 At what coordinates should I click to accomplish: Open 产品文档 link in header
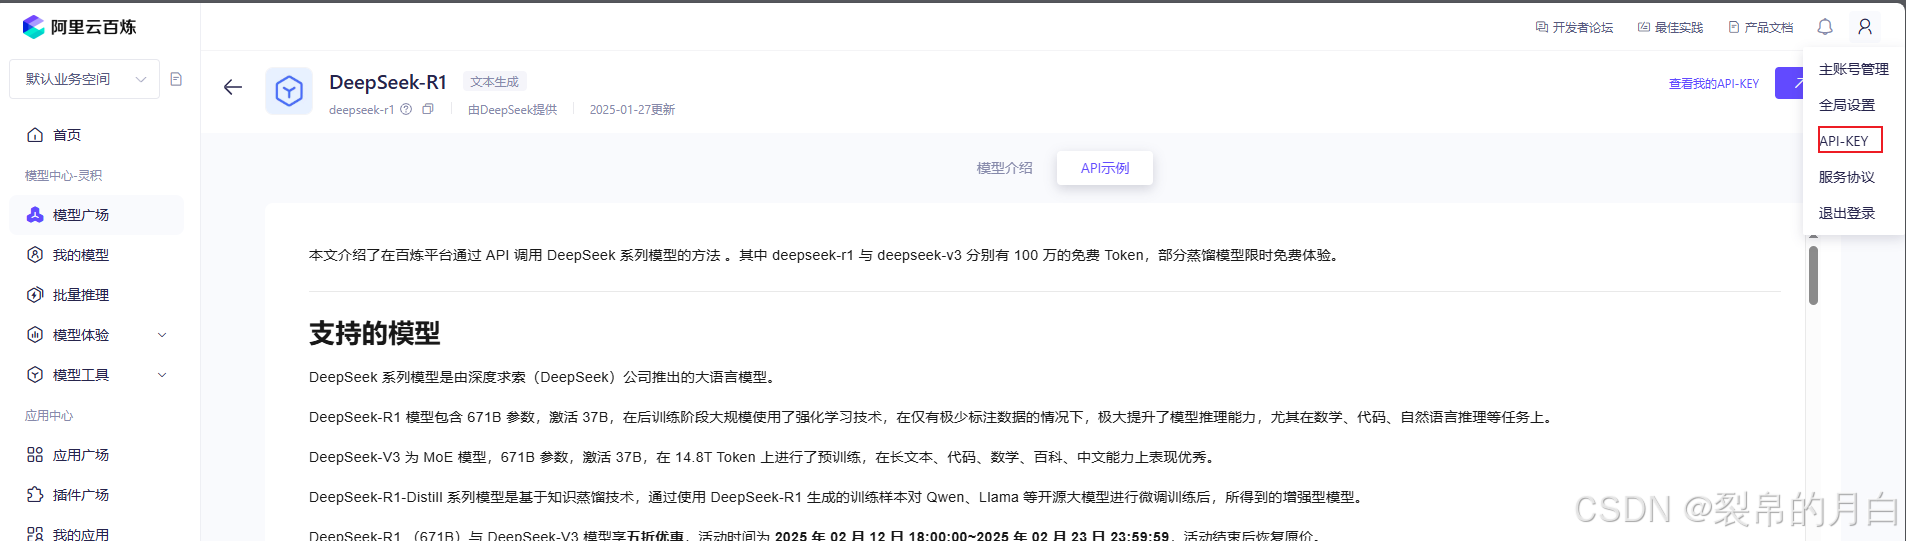[1761, 27]
